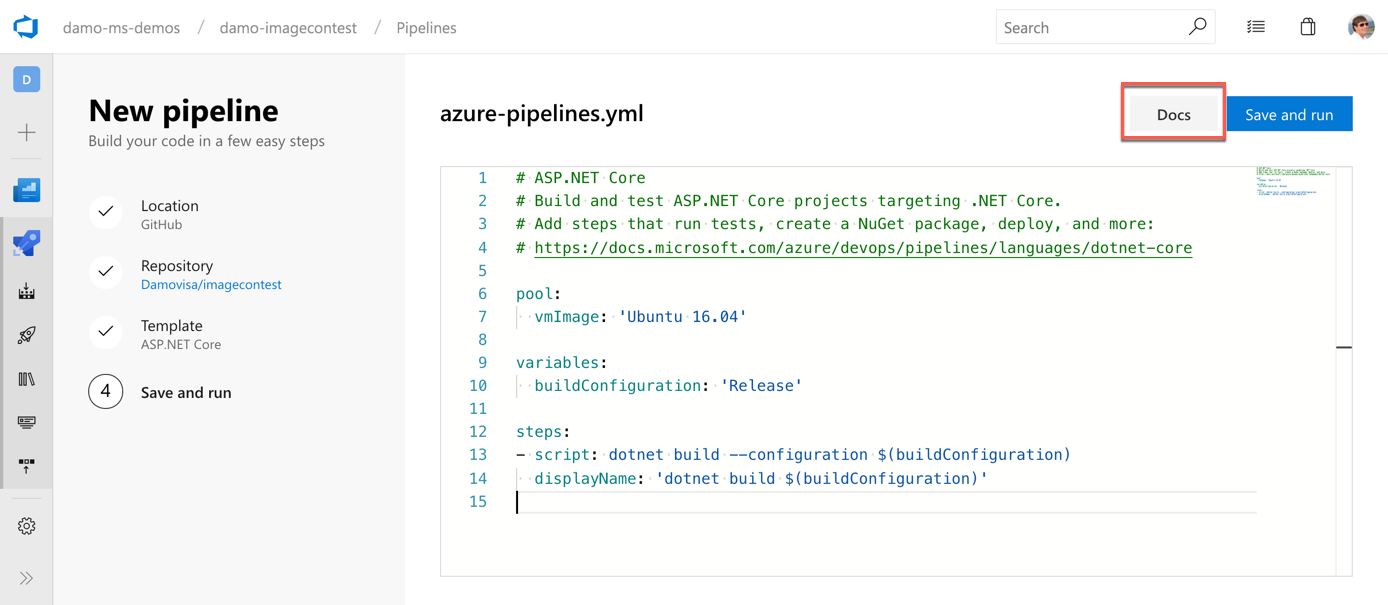The image size is (1388, 605).
Task: Open the user avatar profile menu
Action: click(x=1362, y=26)
